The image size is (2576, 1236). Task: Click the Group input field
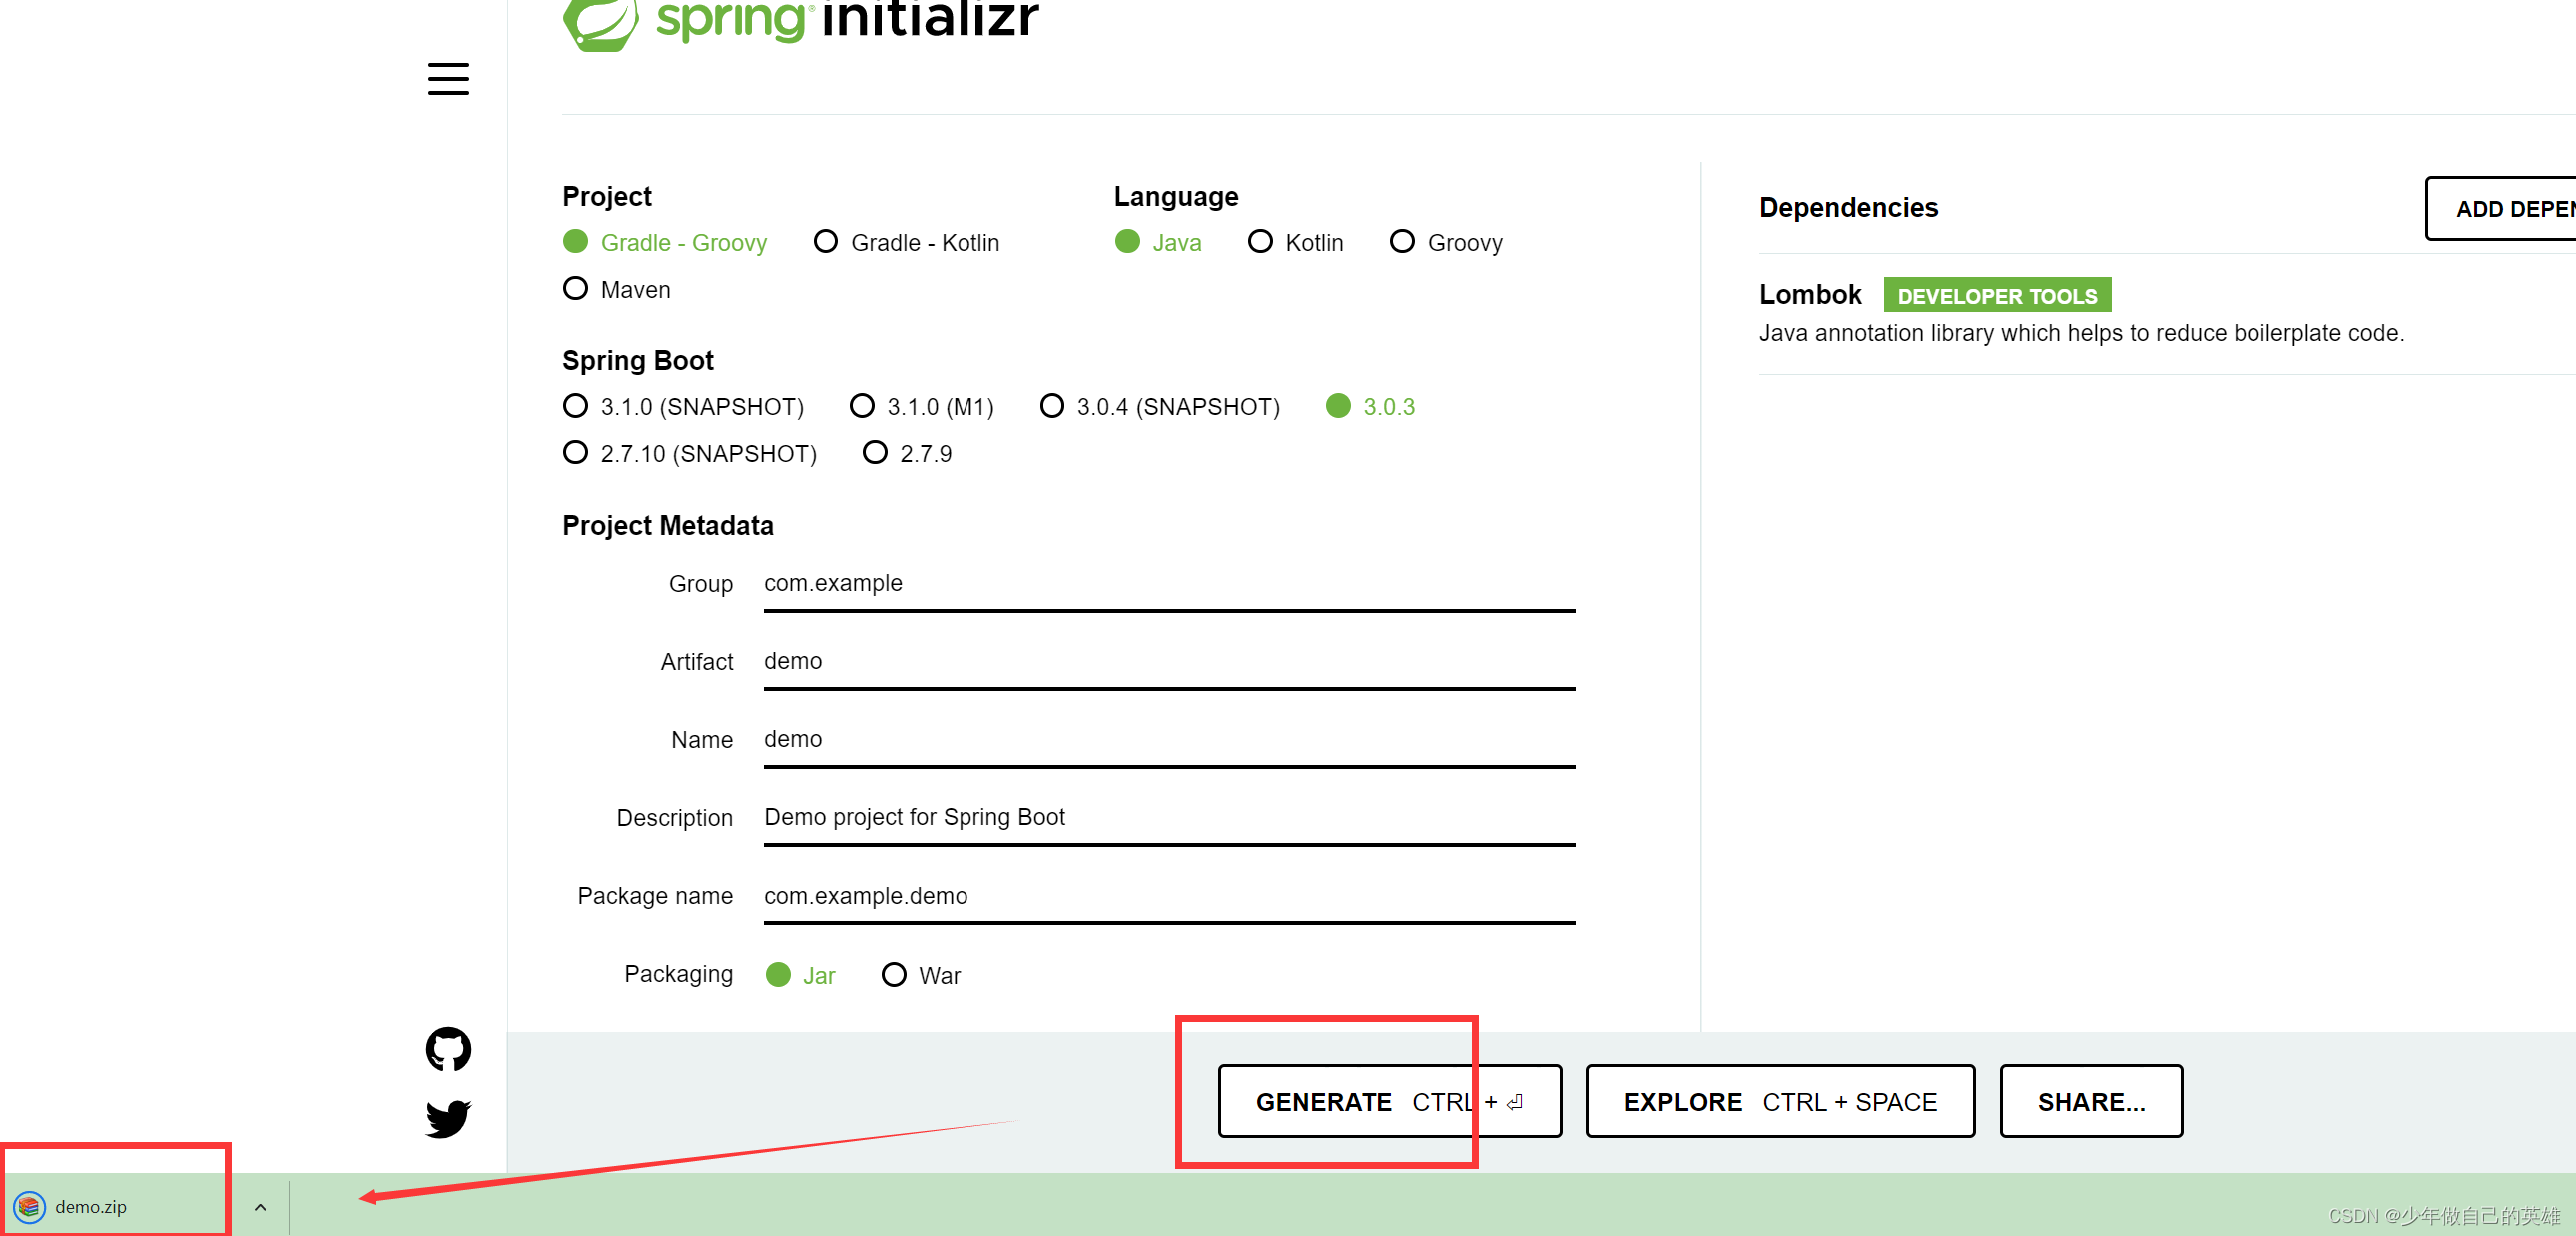coord(1168,584)
